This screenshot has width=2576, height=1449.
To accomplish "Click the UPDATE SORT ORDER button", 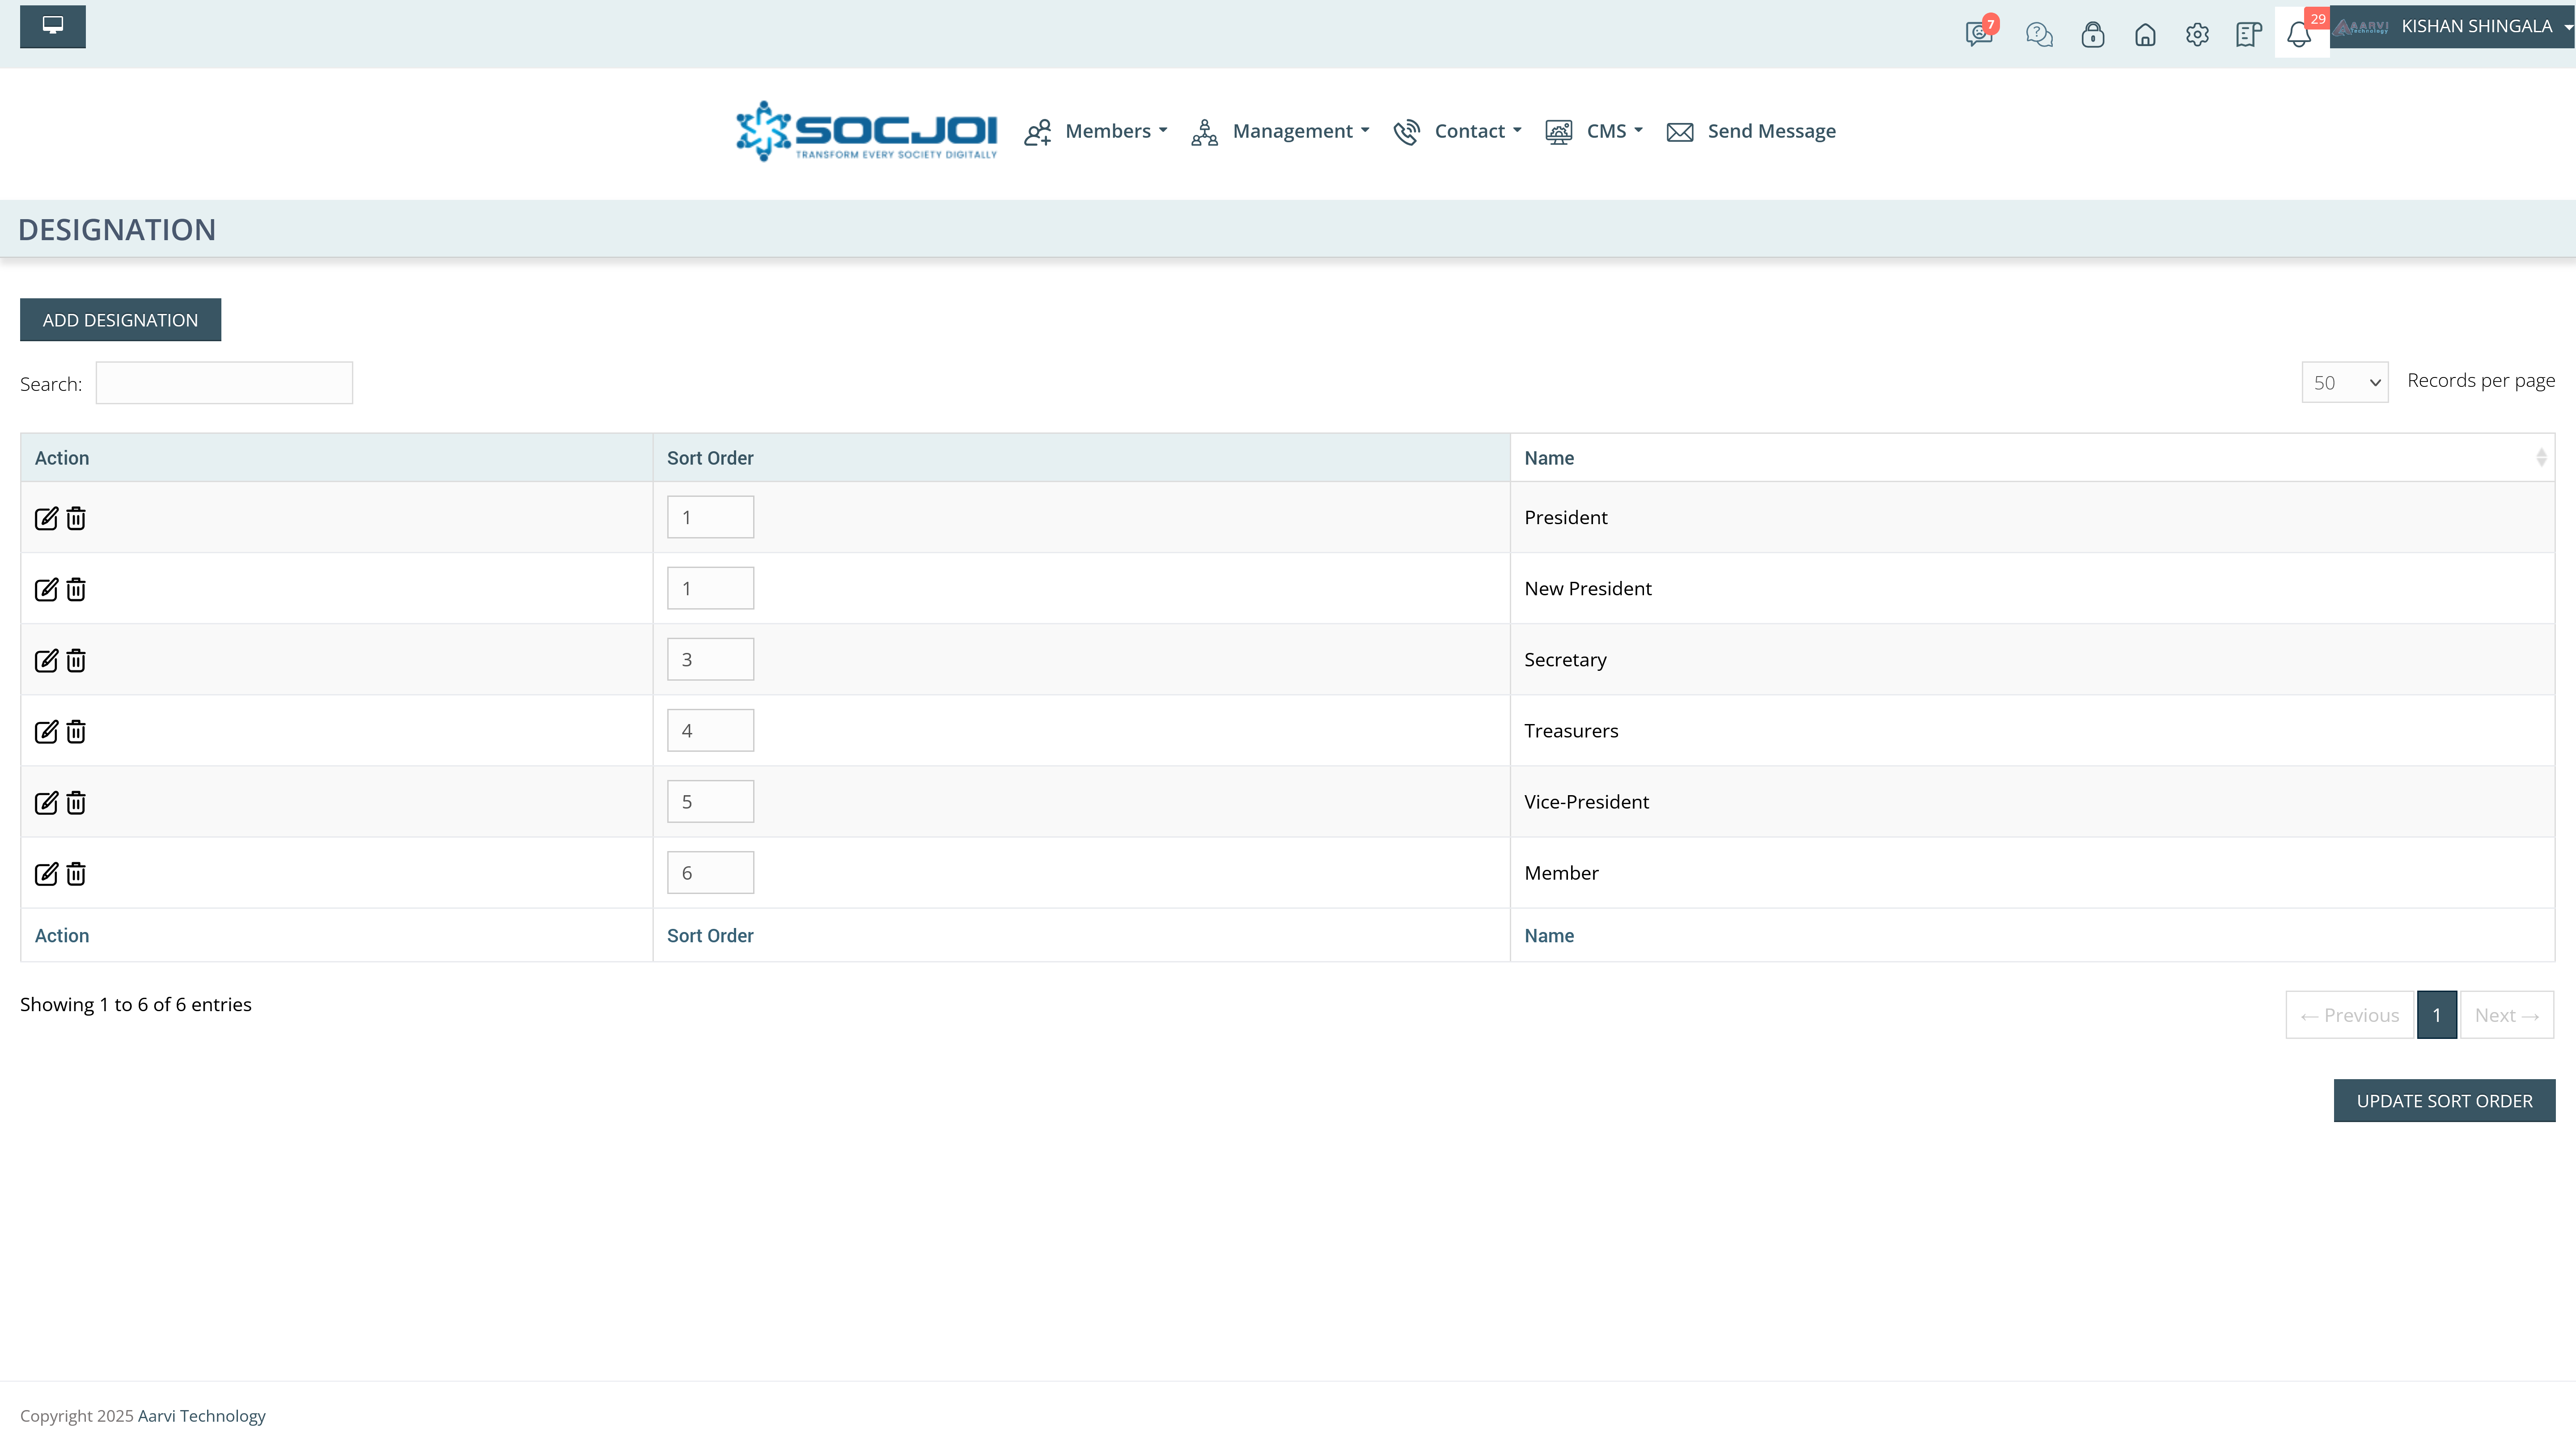I will click(x=2444, y=1101).
